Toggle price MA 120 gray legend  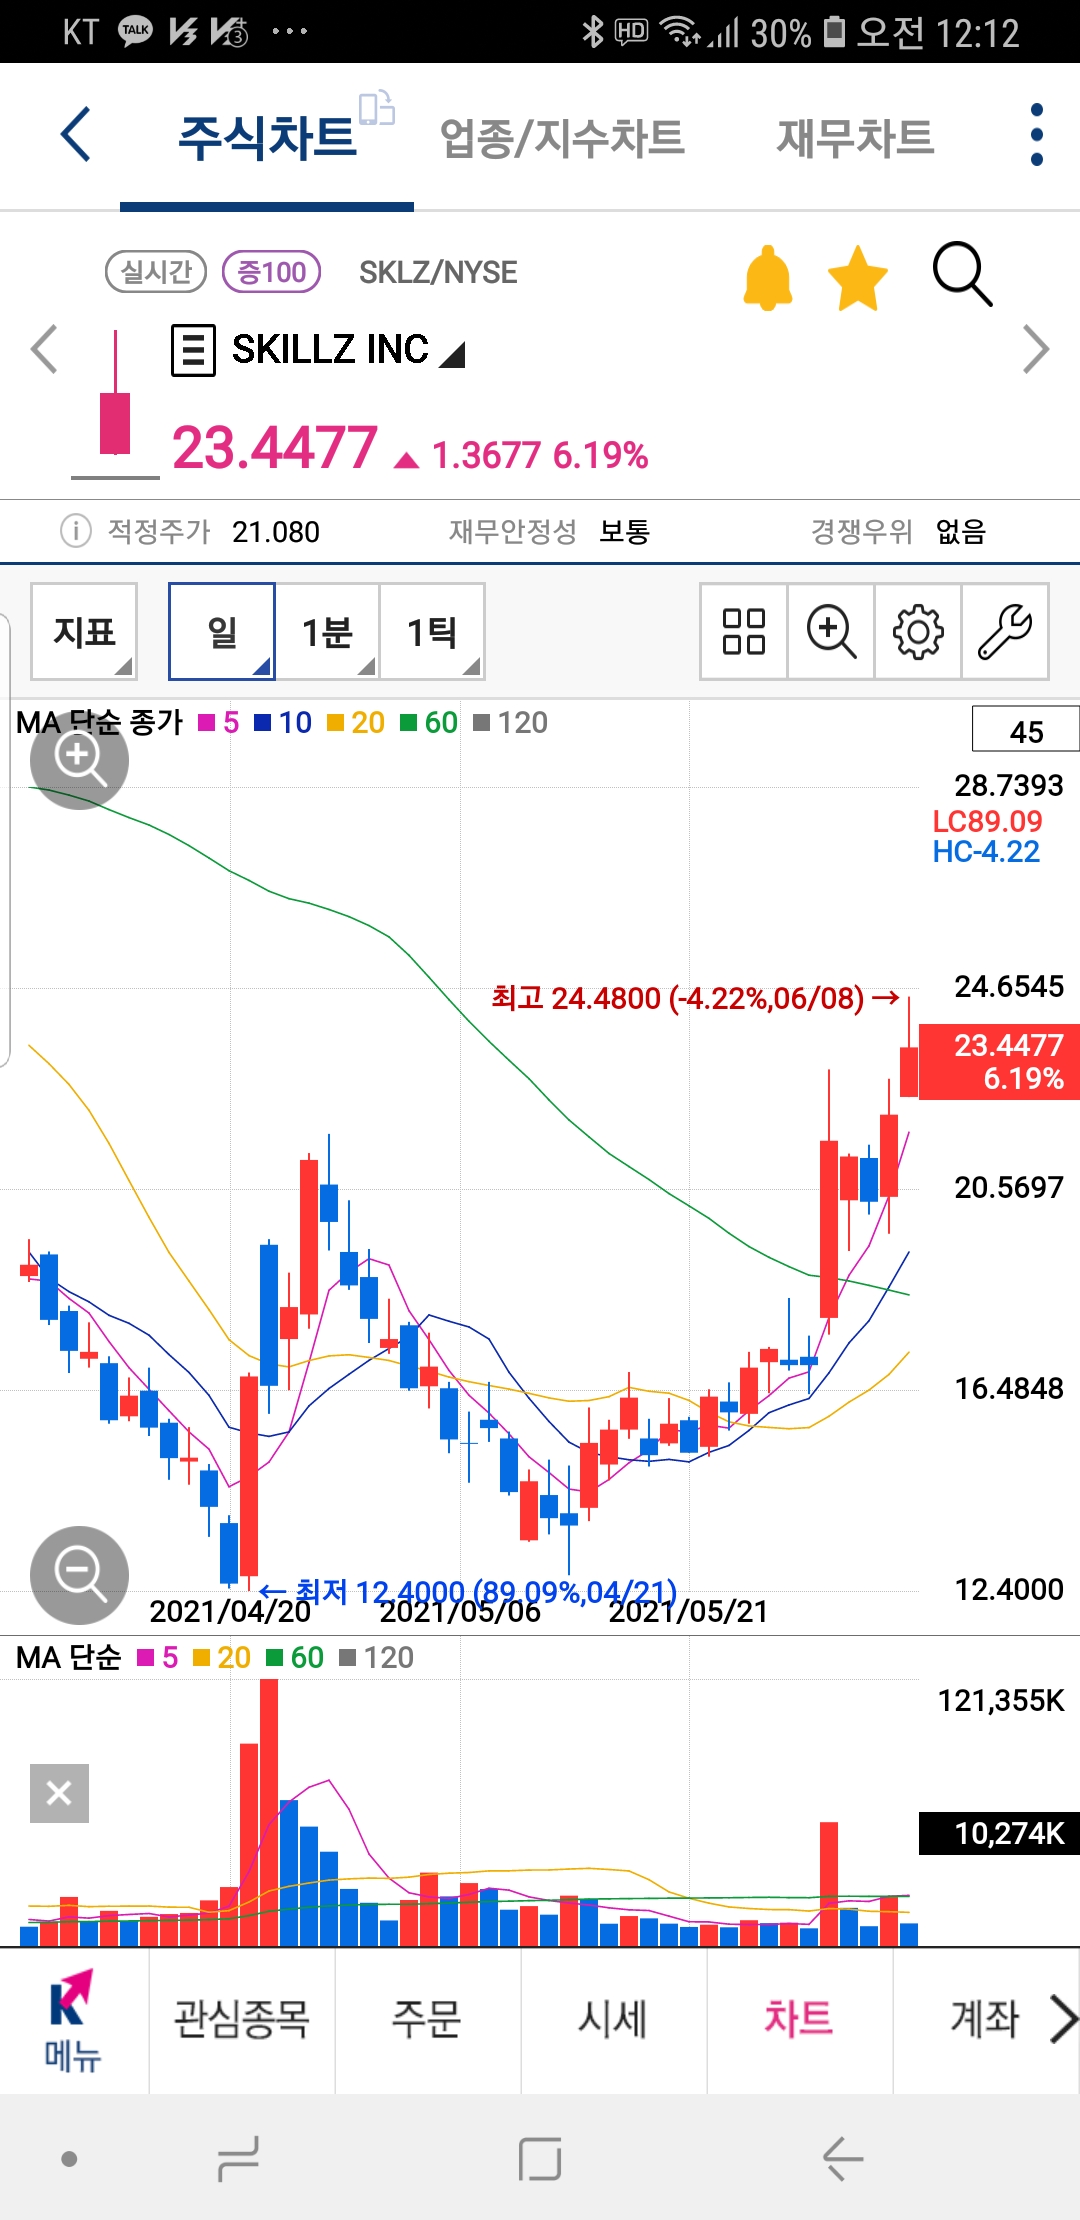tap(510, 722)
